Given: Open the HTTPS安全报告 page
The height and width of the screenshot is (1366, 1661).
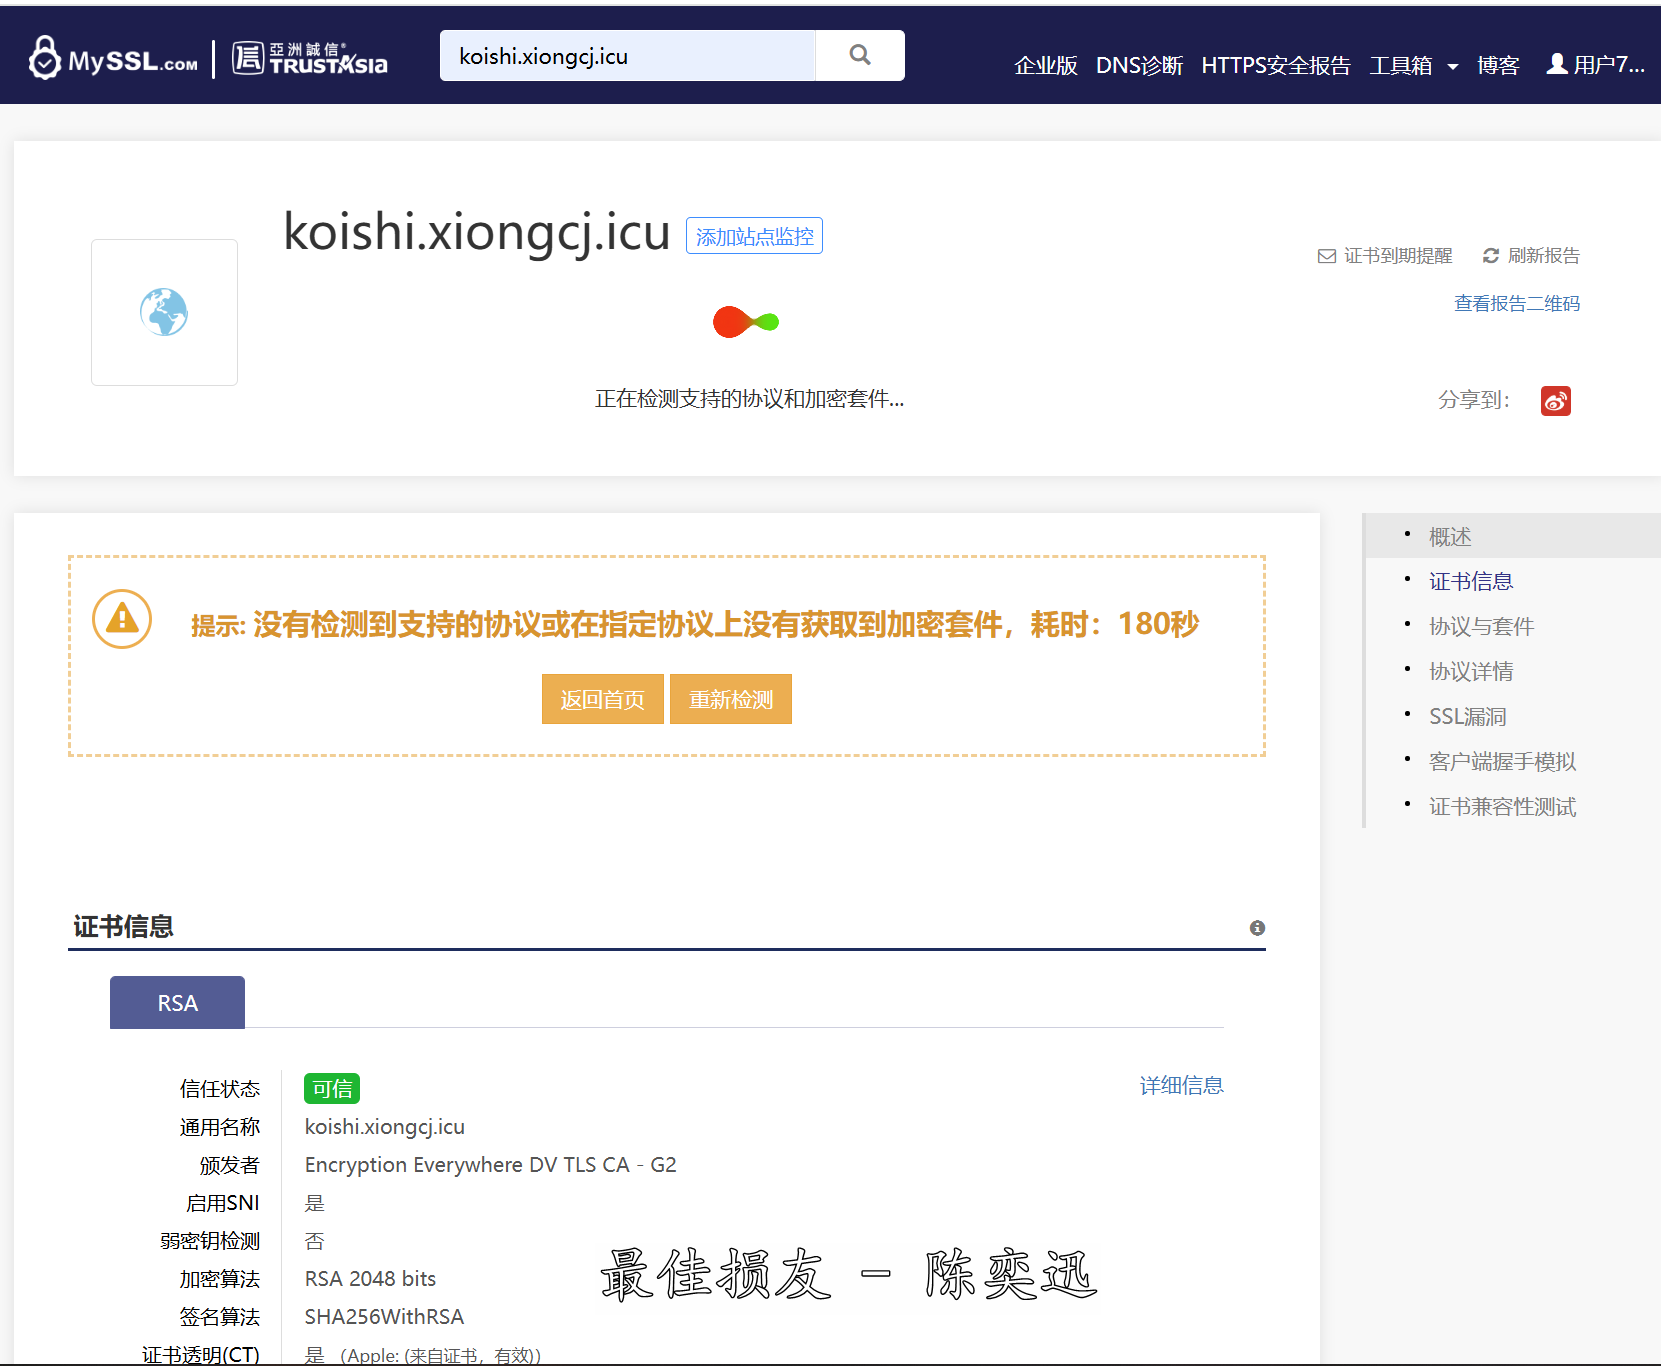Looking at the screenshot, I should (1276, 65).
